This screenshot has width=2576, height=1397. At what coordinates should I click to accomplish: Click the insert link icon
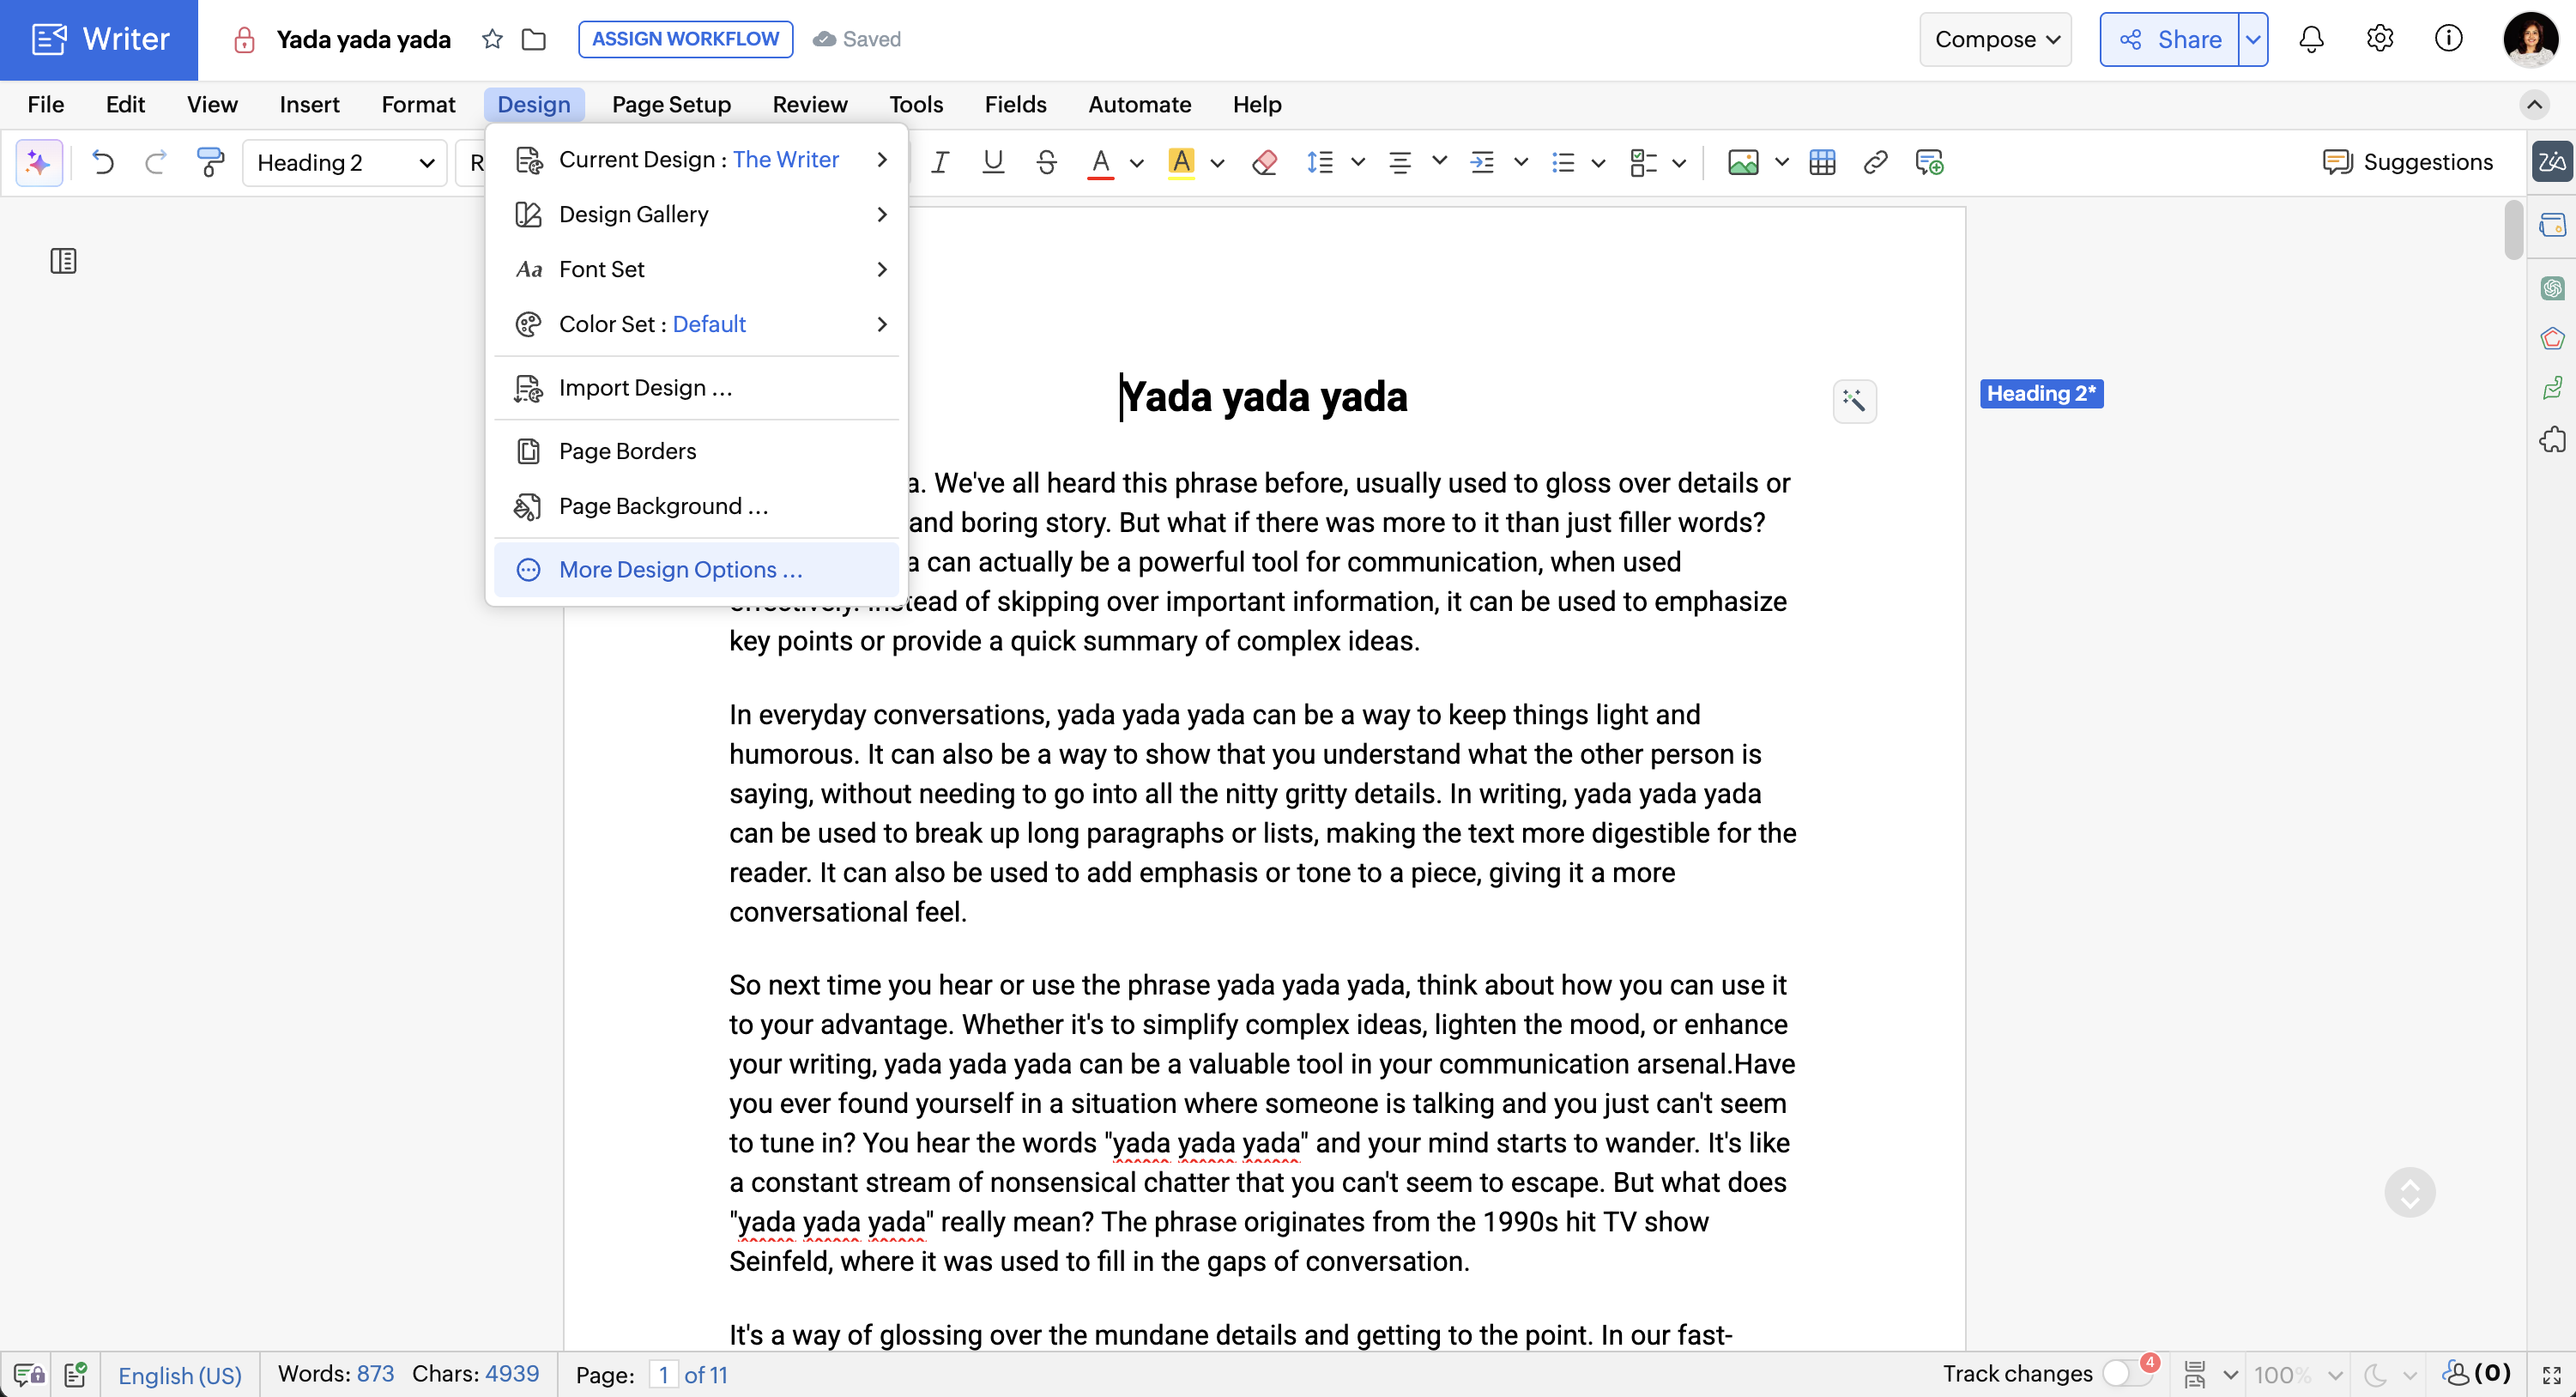(1875, 162)
